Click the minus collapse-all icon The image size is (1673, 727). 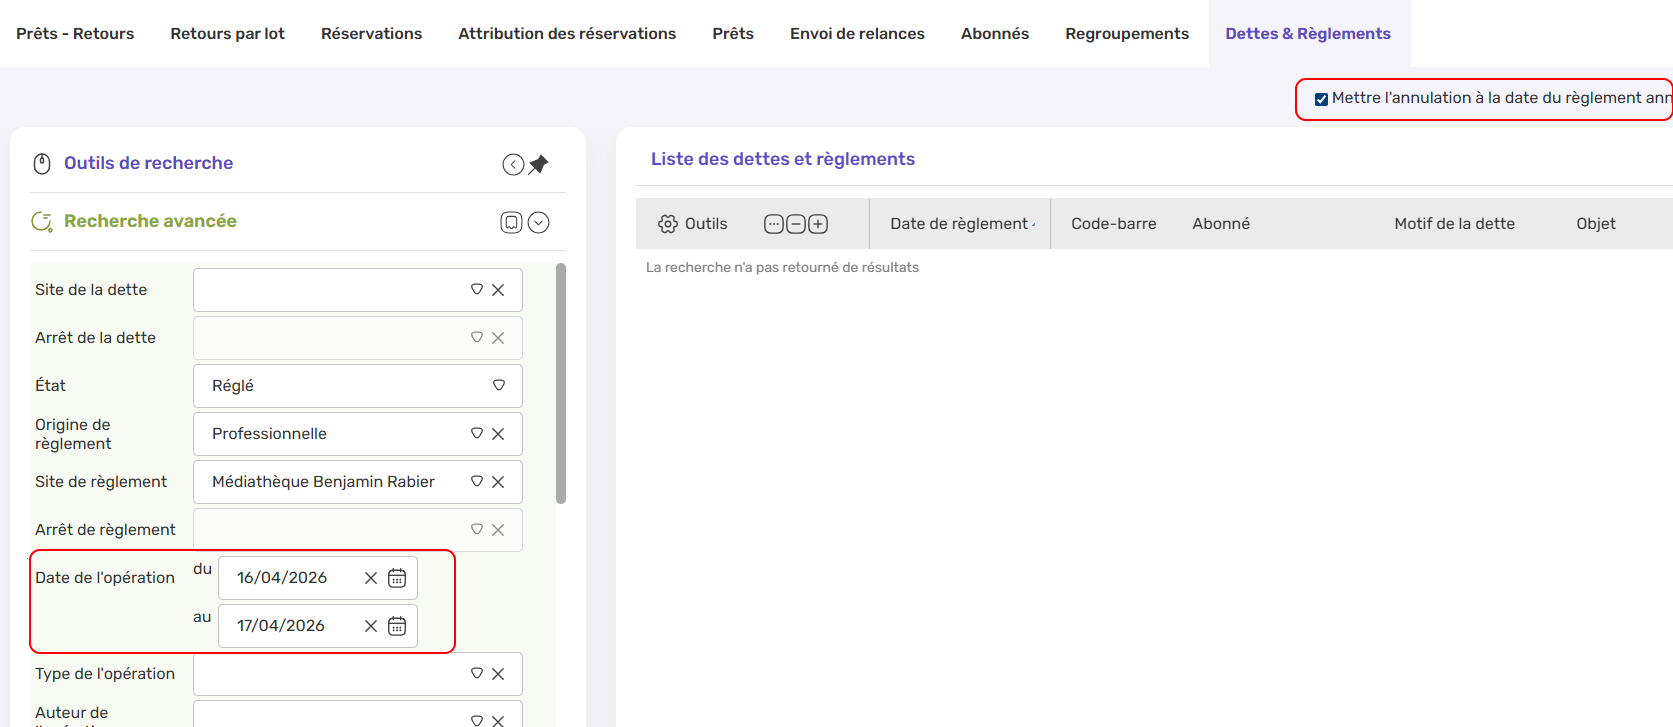point(796,224)
